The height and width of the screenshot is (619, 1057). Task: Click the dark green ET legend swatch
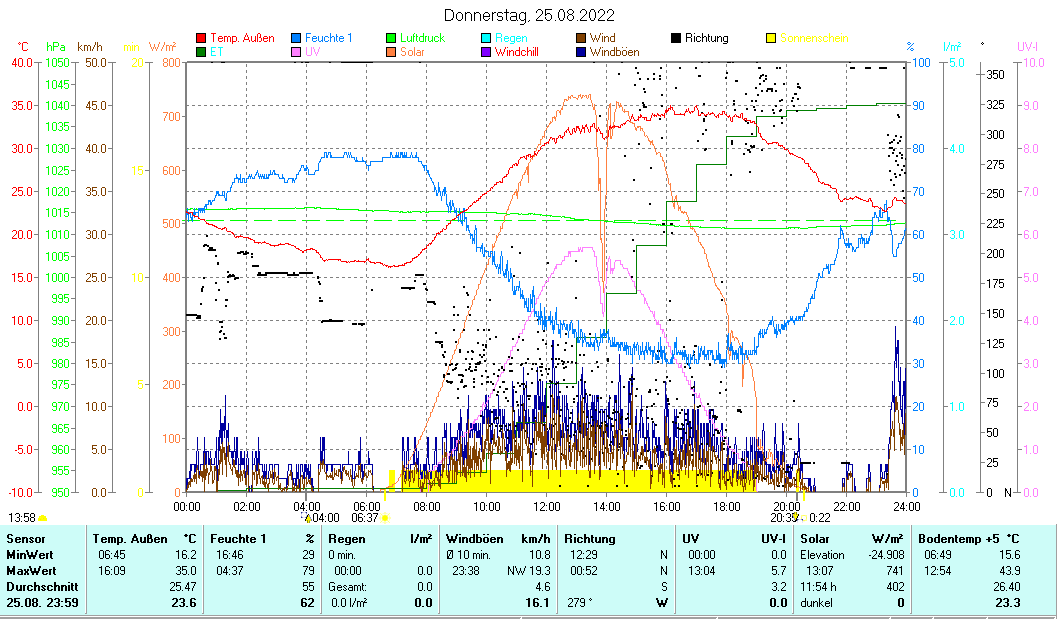201,52
